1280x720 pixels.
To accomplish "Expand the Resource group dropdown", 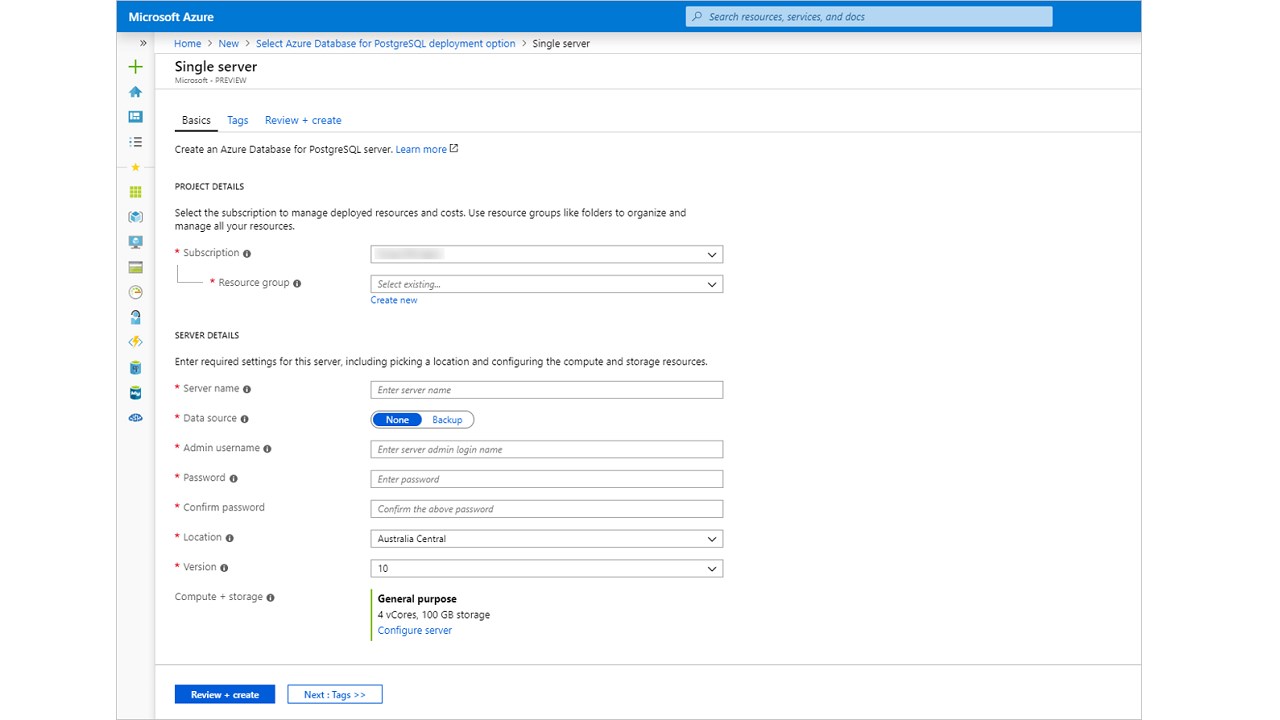I will click(546, 284).
